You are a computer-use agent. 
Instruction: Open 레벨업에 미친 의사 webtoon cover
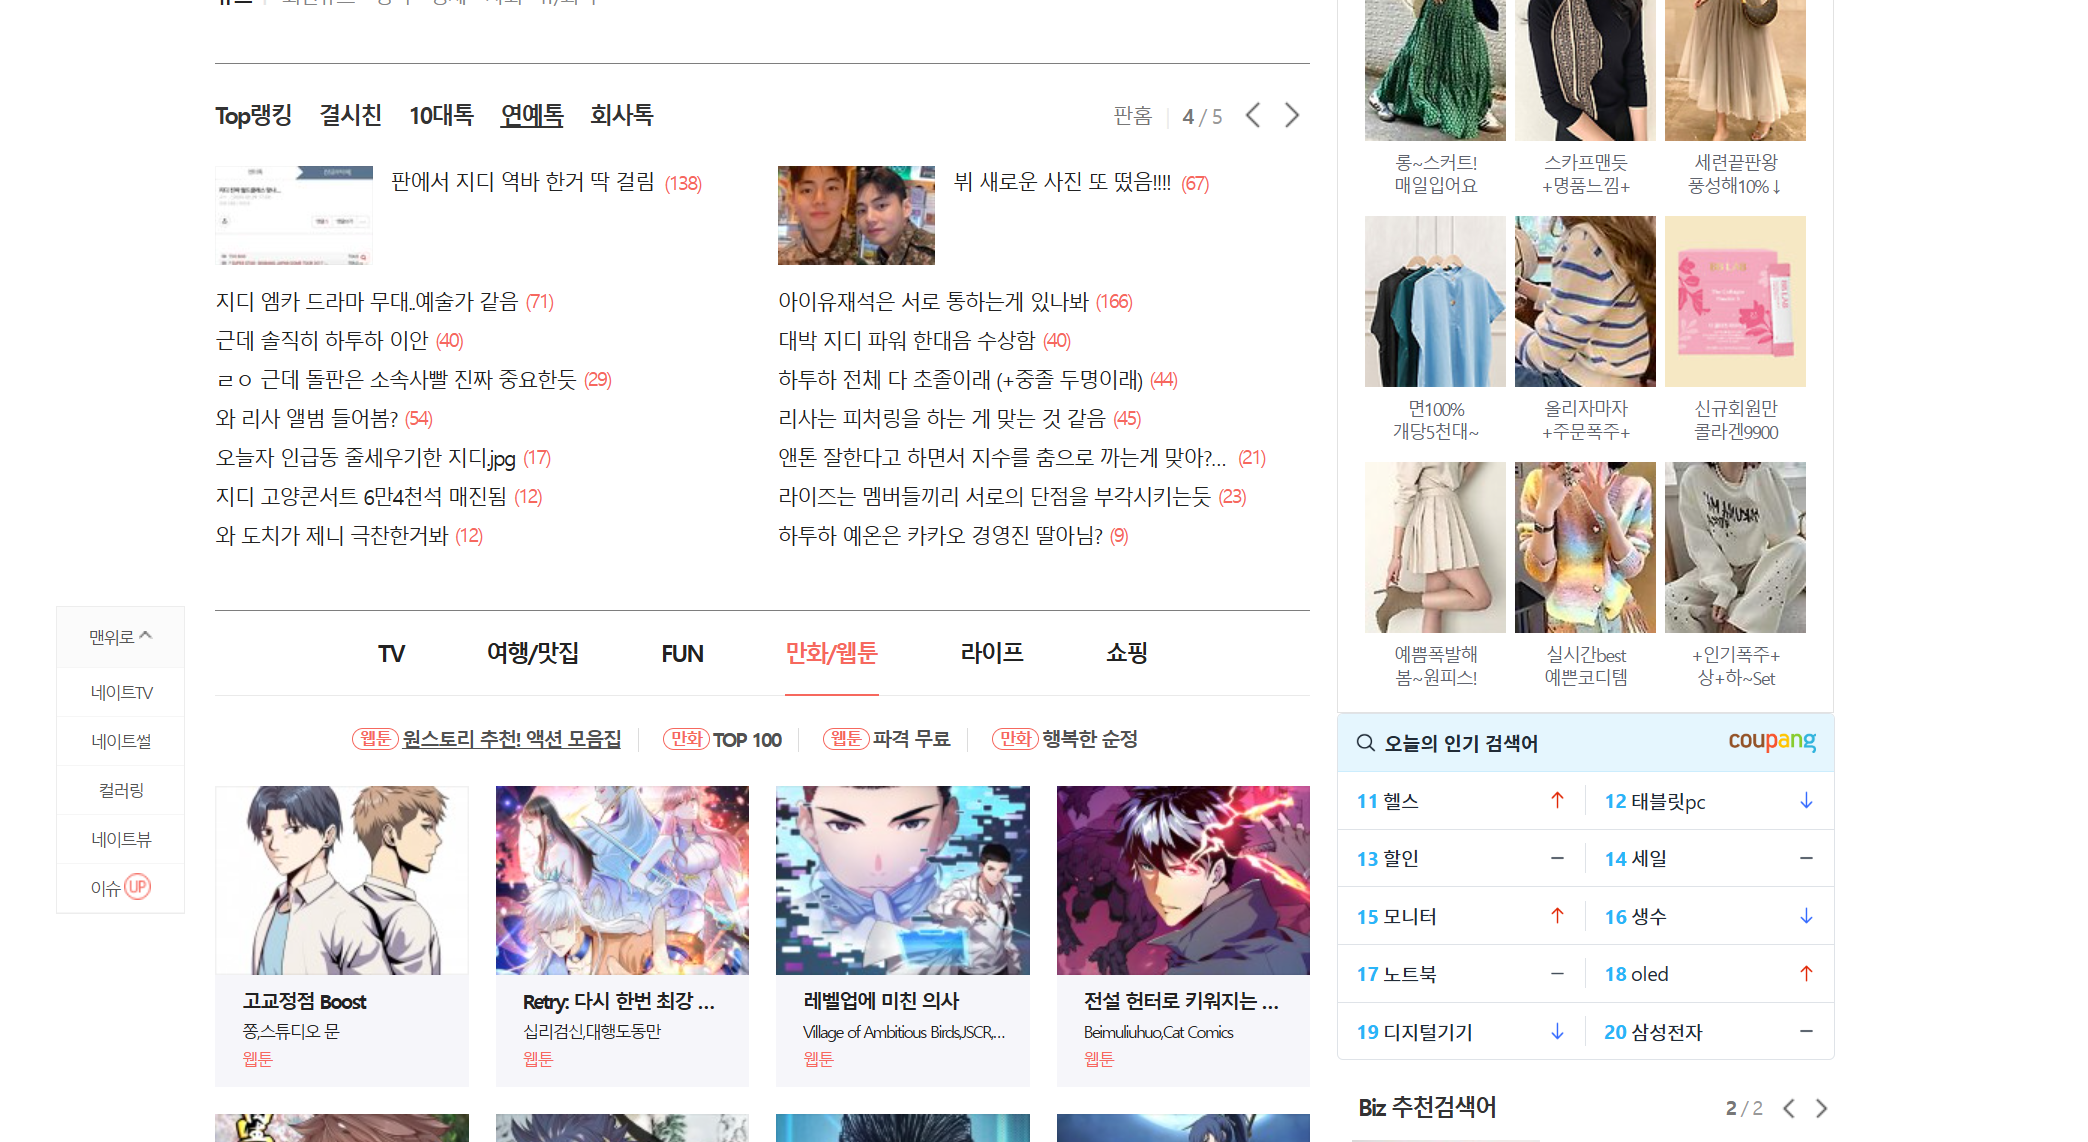click(x=902, y=880)
